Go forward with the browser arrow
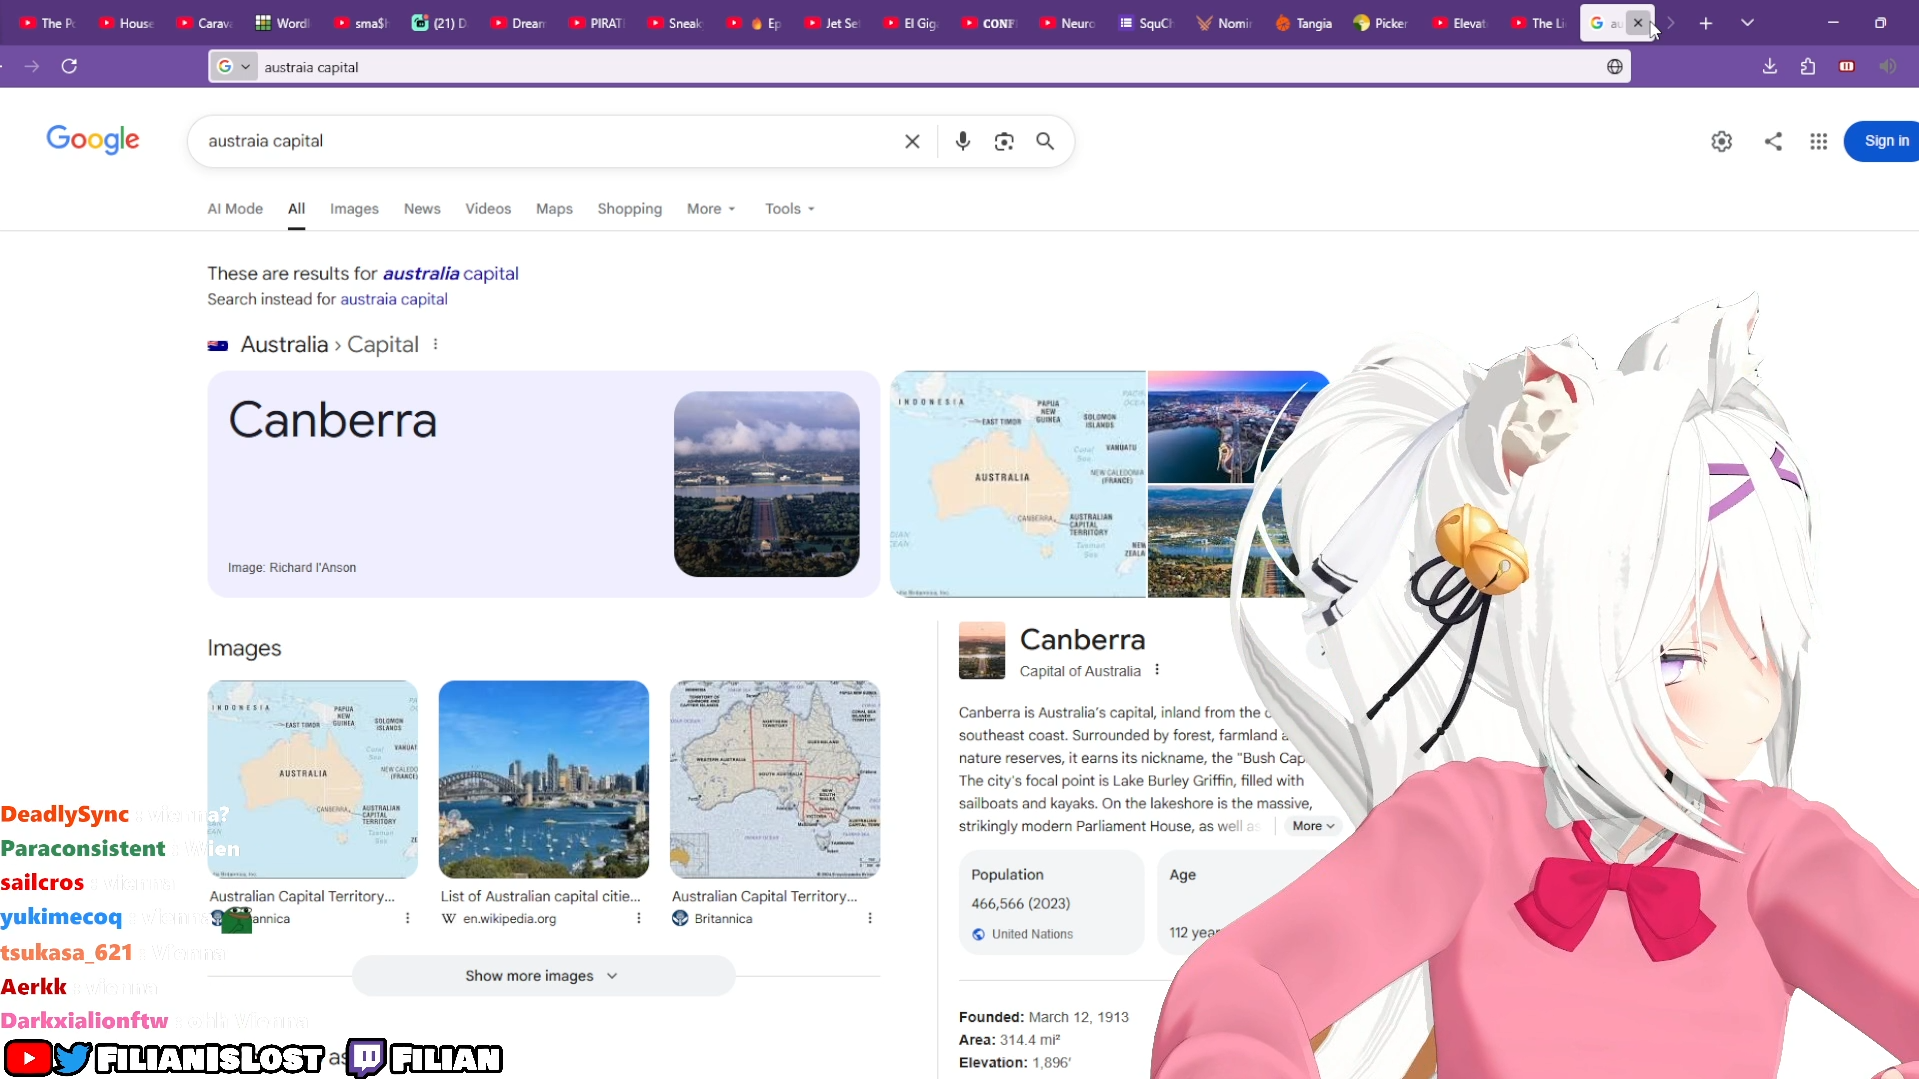This screenshot has height=1079, width=1919. tap(32, 66)
